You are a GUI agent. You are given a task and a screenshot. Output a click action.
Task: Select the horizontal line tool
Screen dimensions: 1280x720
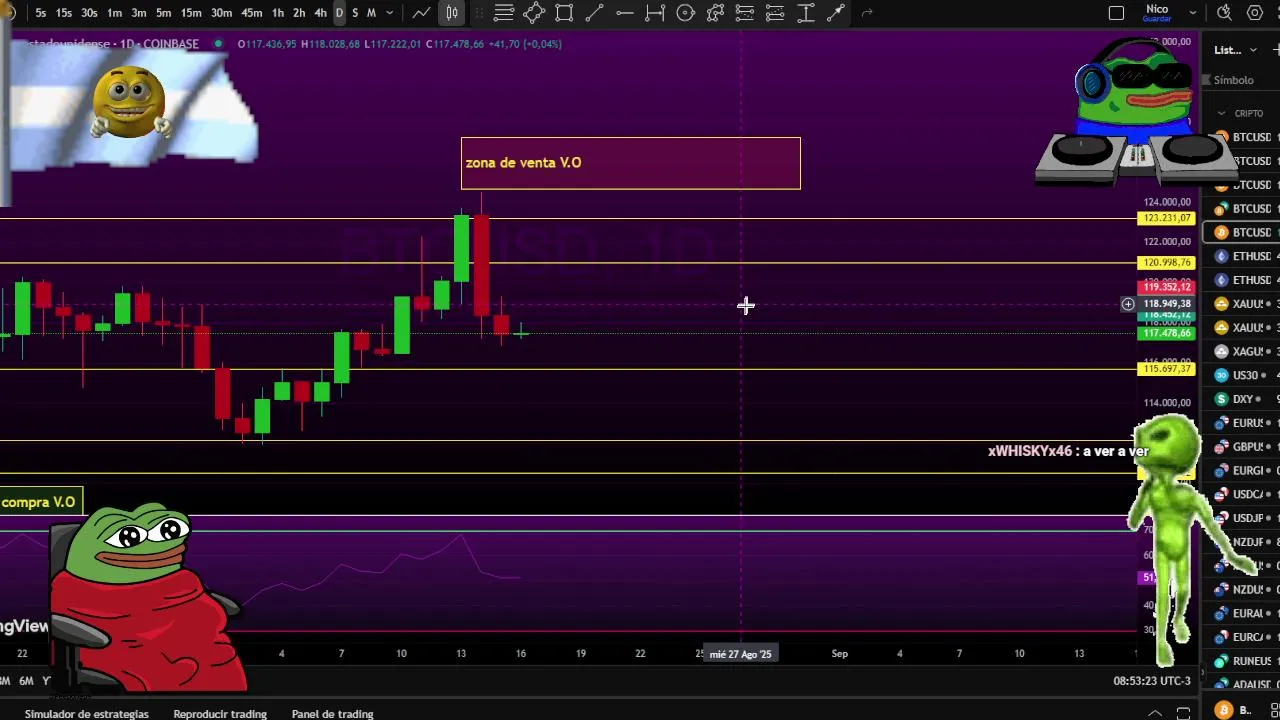(625, 13)
